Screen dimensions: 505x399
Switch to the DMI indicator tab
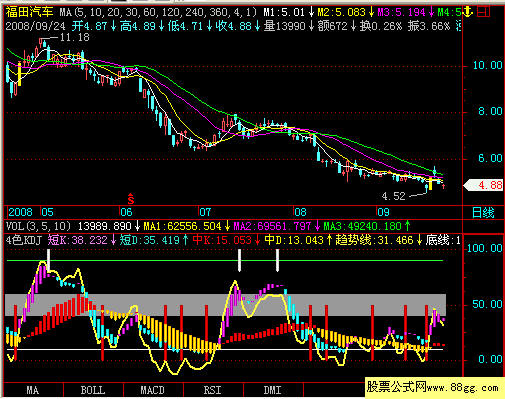click(273, 390)
